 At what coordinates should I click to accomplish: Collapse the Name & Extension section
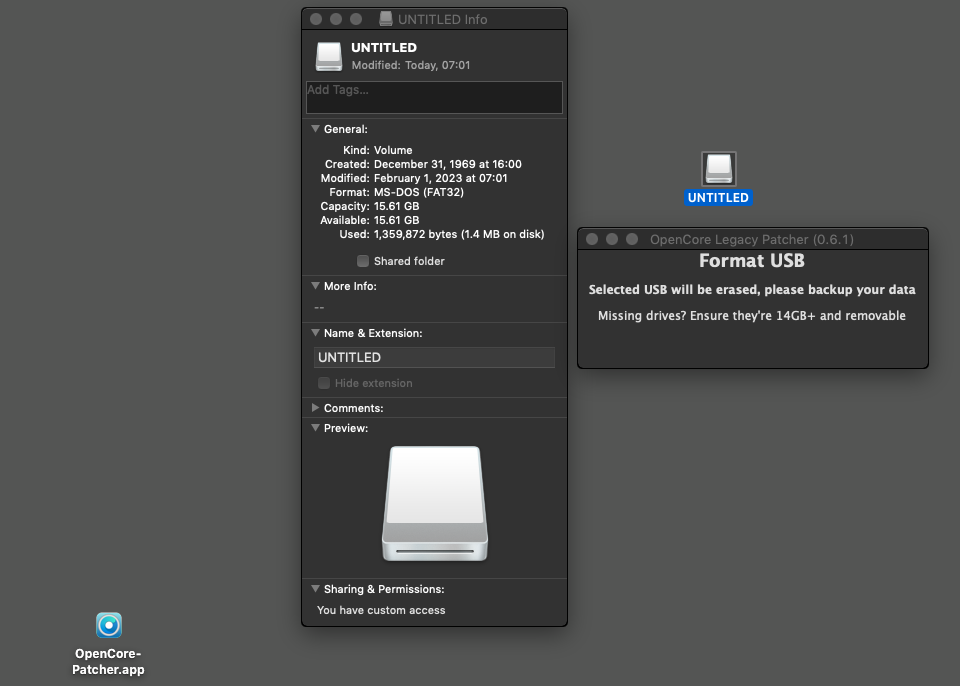tap(315, 333)
